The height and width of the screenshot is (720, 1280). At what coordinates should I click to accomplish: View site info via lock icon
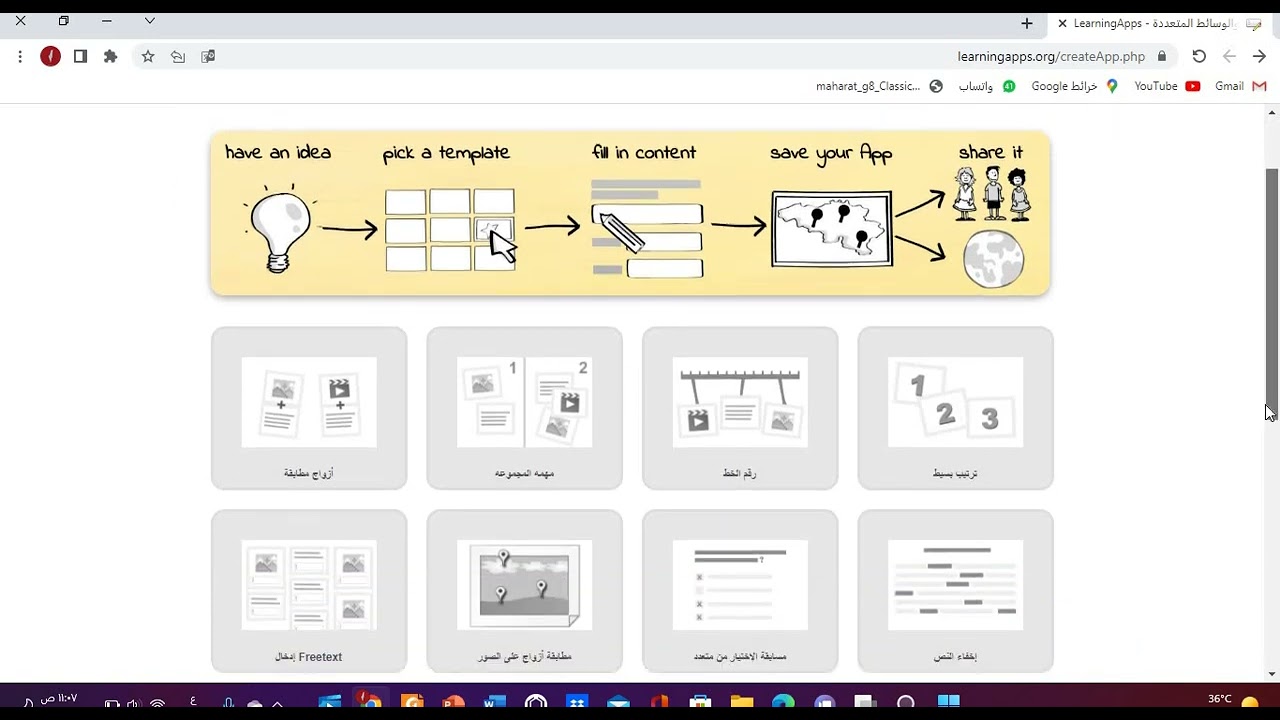[1162, 57]
